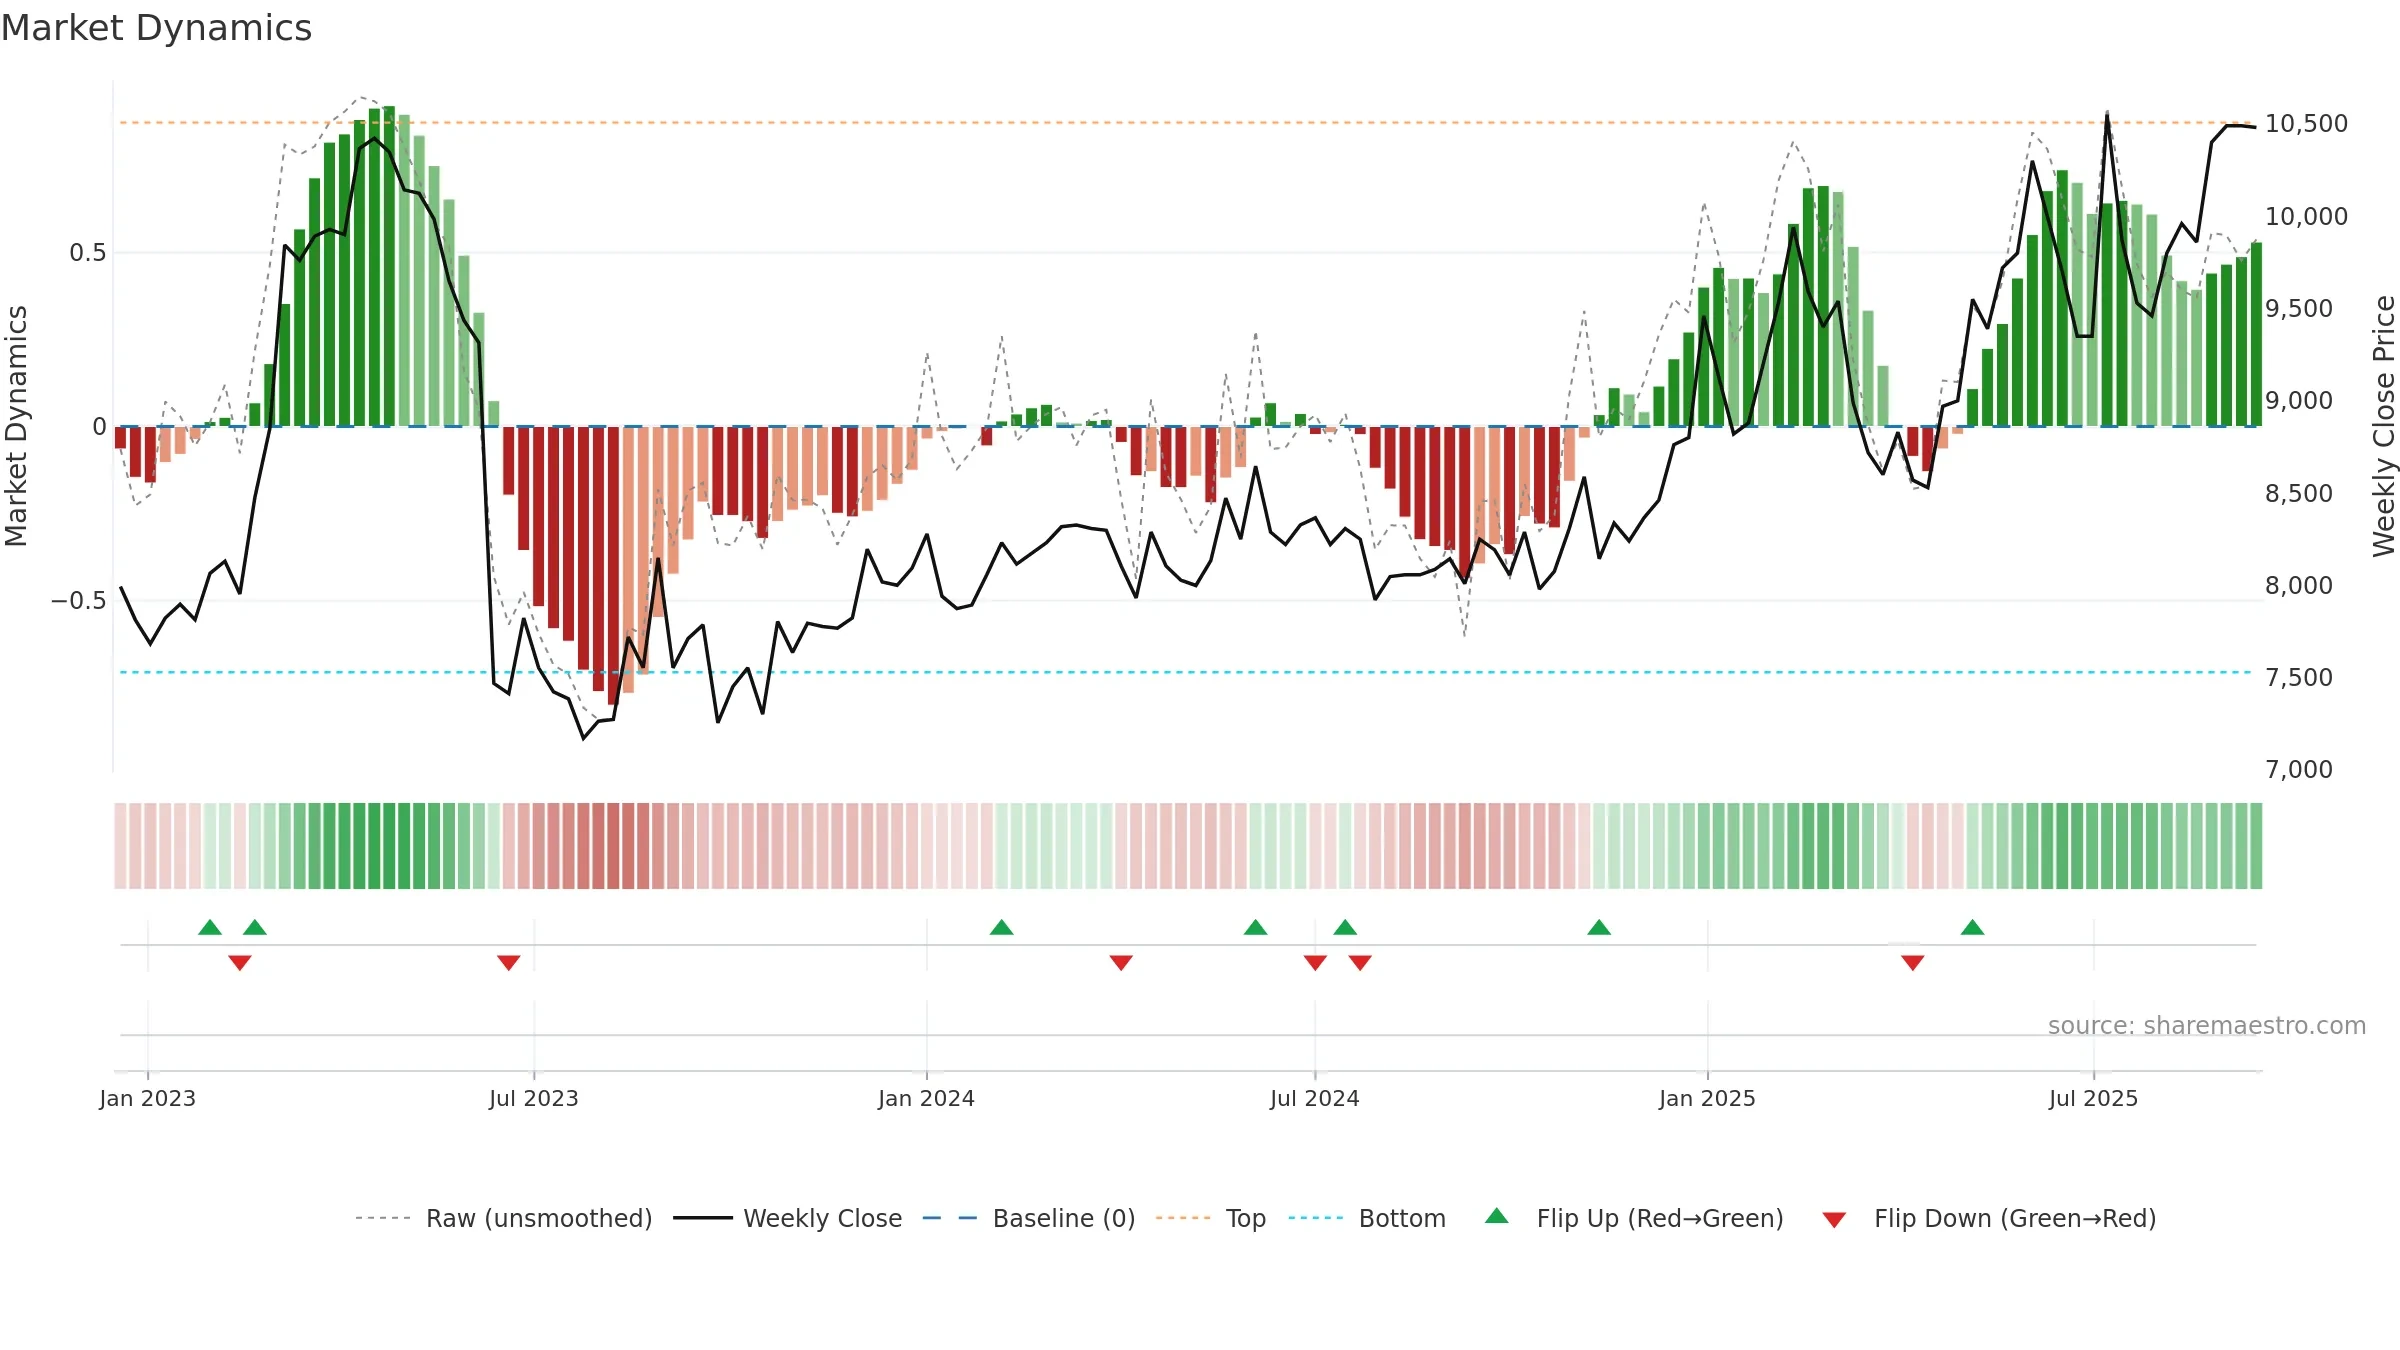
Task: Click green flip-up marker just before Jul 2024
Action: click(x=1256, y=927)
